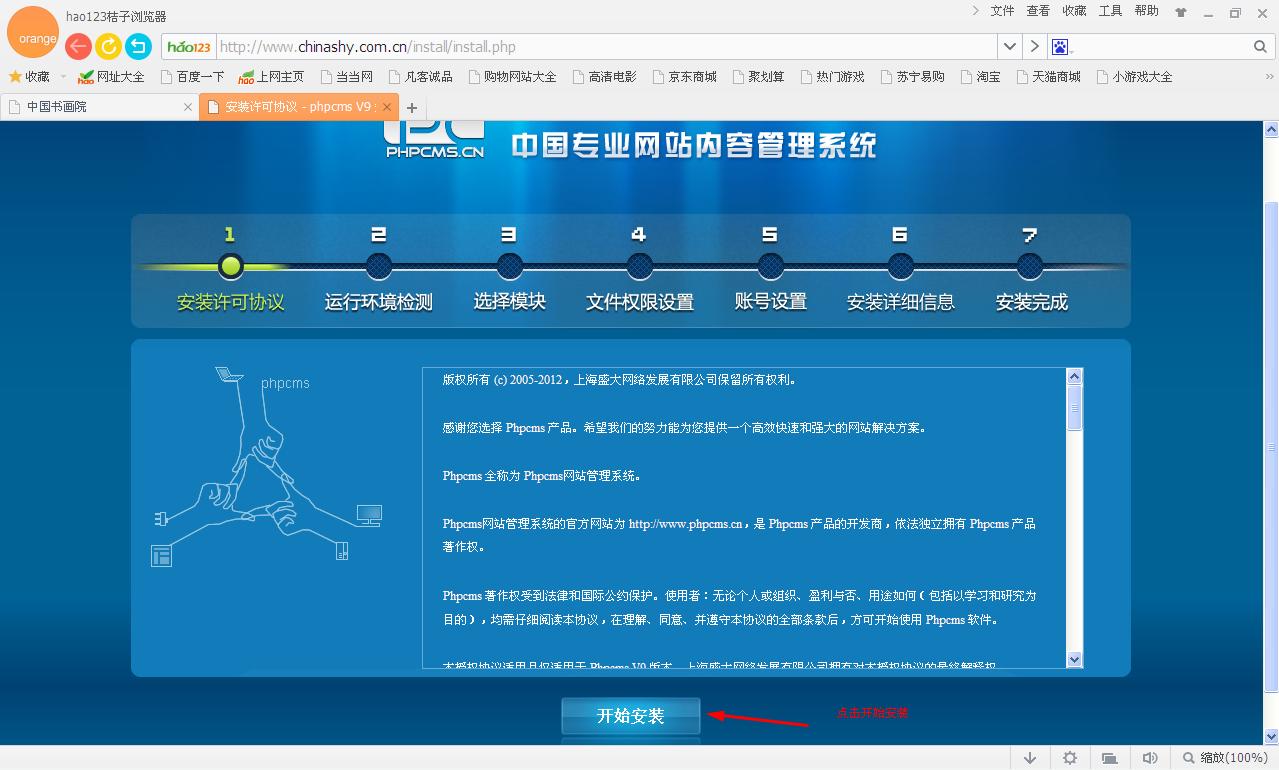Reload the page with the yellow refresh button
Screen dimensions: 1279x770
[108, 46]
